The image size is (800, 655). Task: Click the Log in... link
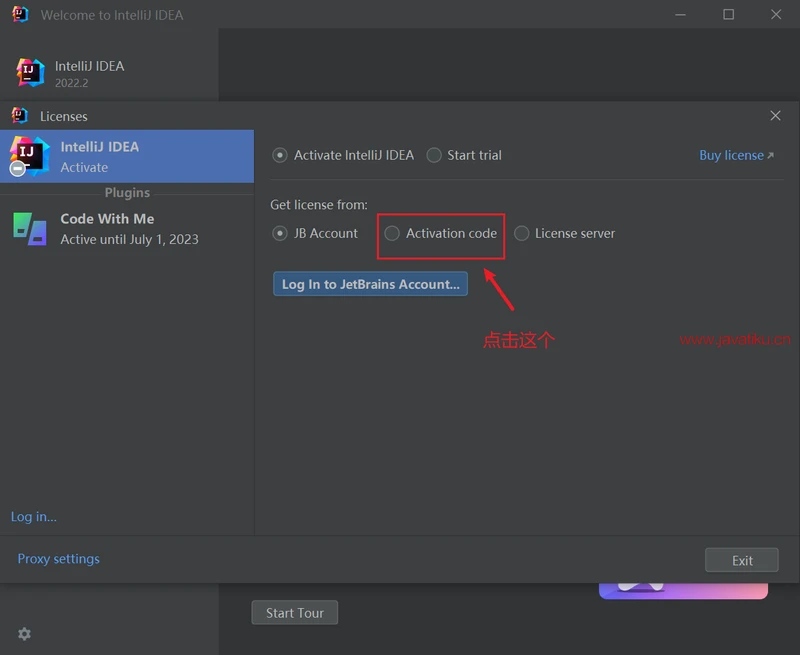coord(34,517)
